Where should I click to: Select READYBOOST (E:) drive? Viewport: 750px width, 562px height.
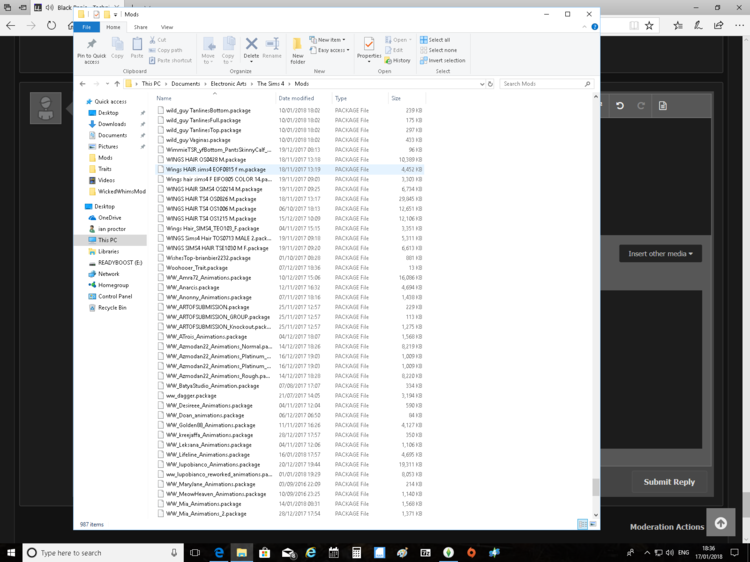[120, 263]
